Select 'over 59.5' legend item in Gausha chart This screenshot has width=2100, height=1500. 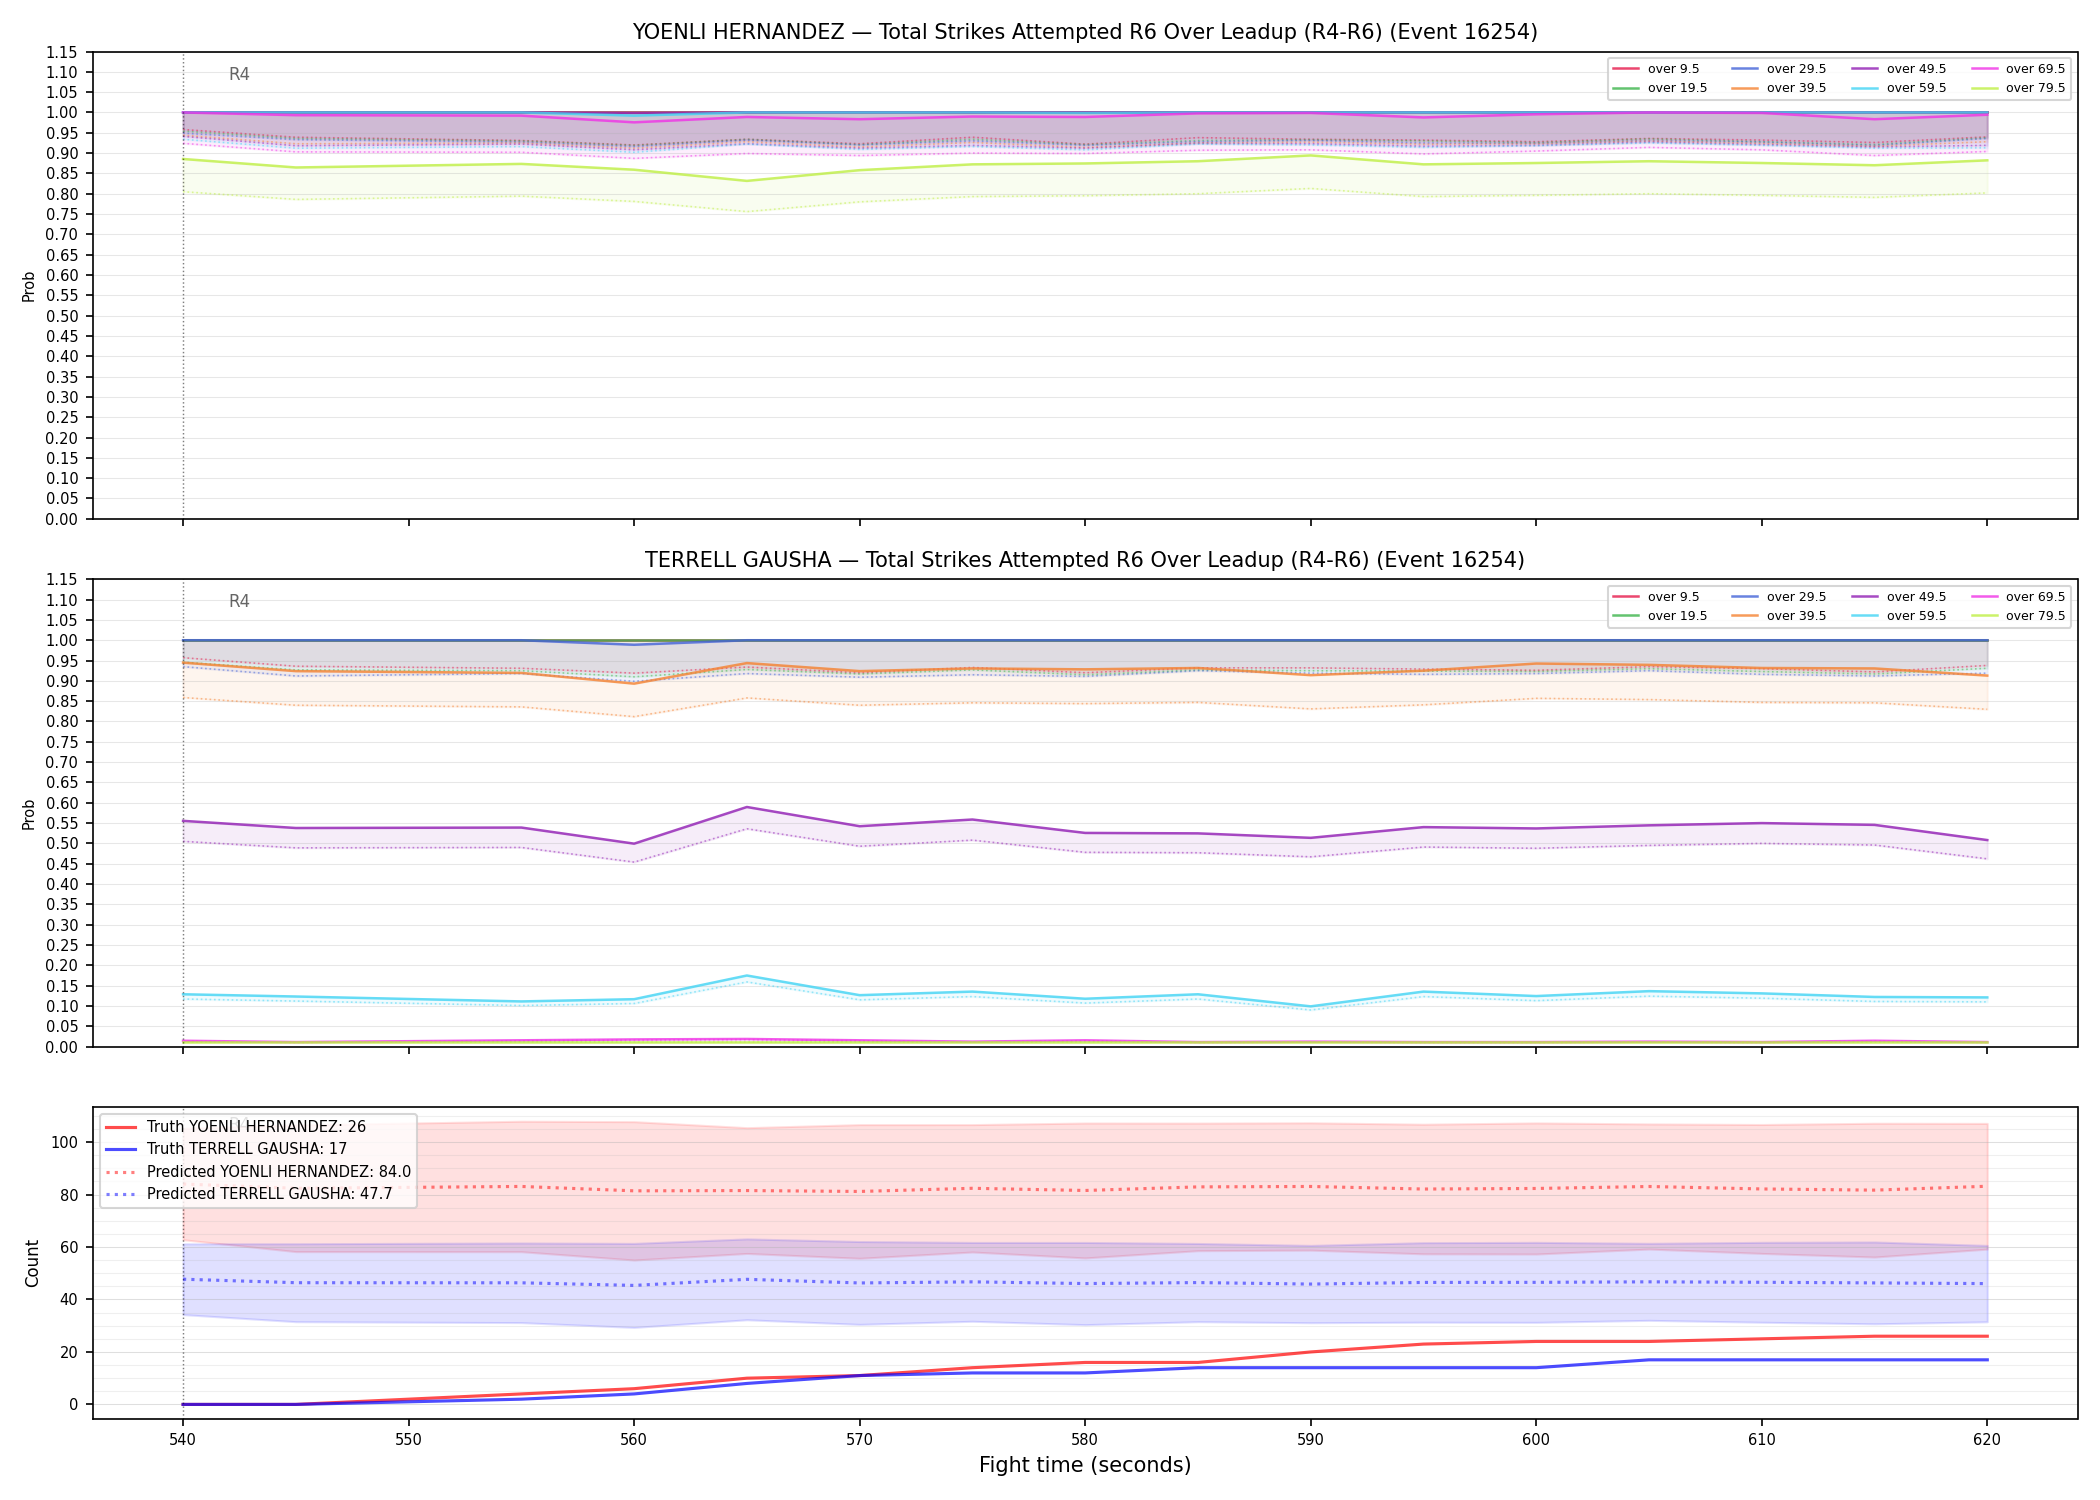(x=1899, y=616)
